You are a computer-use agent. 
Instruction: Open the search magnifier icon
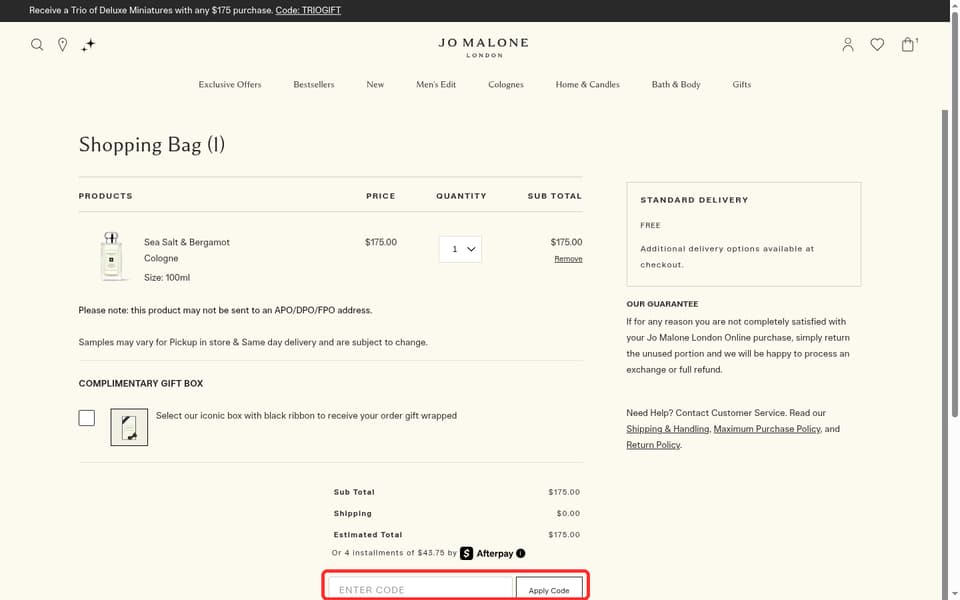pyautogui.click(x=37, y=45)
